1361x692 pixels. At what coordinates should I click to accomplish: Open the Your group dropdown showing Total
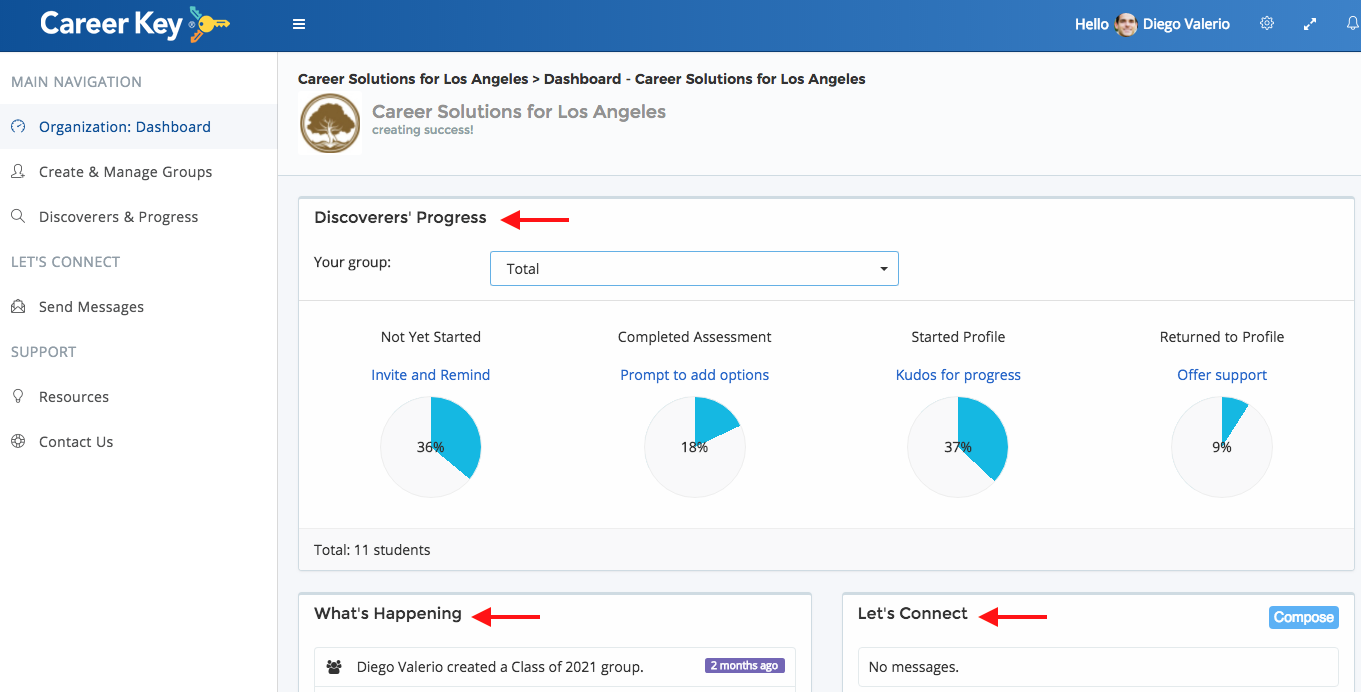(x=694, y=268)
